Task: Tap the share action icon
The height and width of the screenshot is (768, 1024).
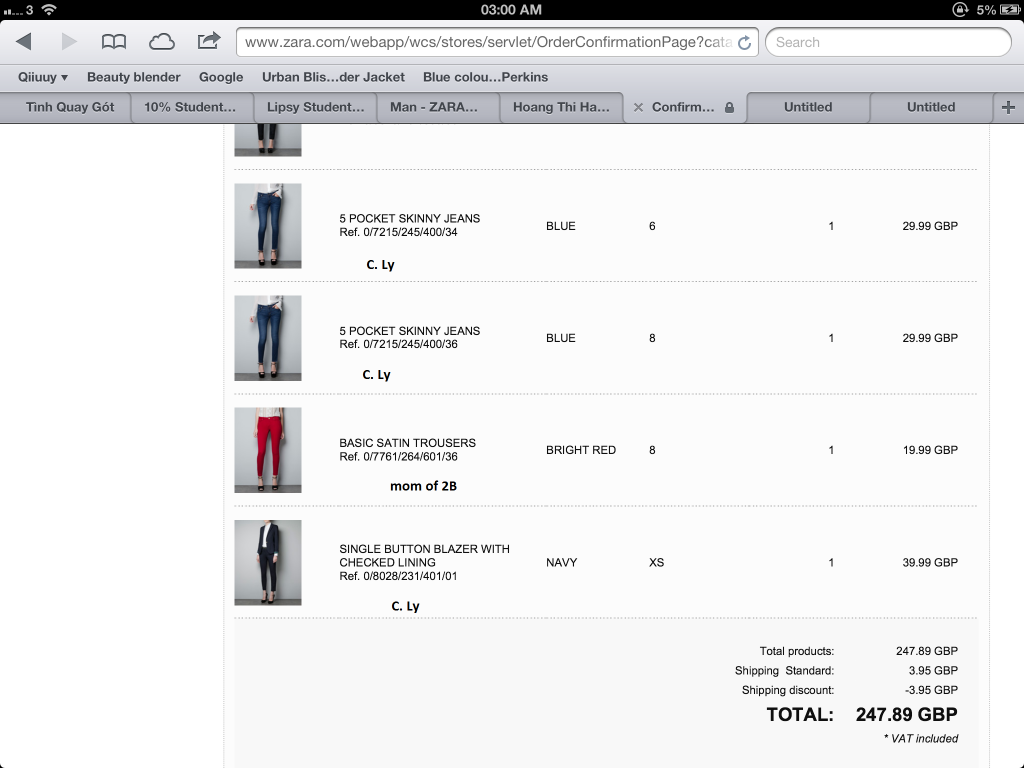Action: point(209,41)
